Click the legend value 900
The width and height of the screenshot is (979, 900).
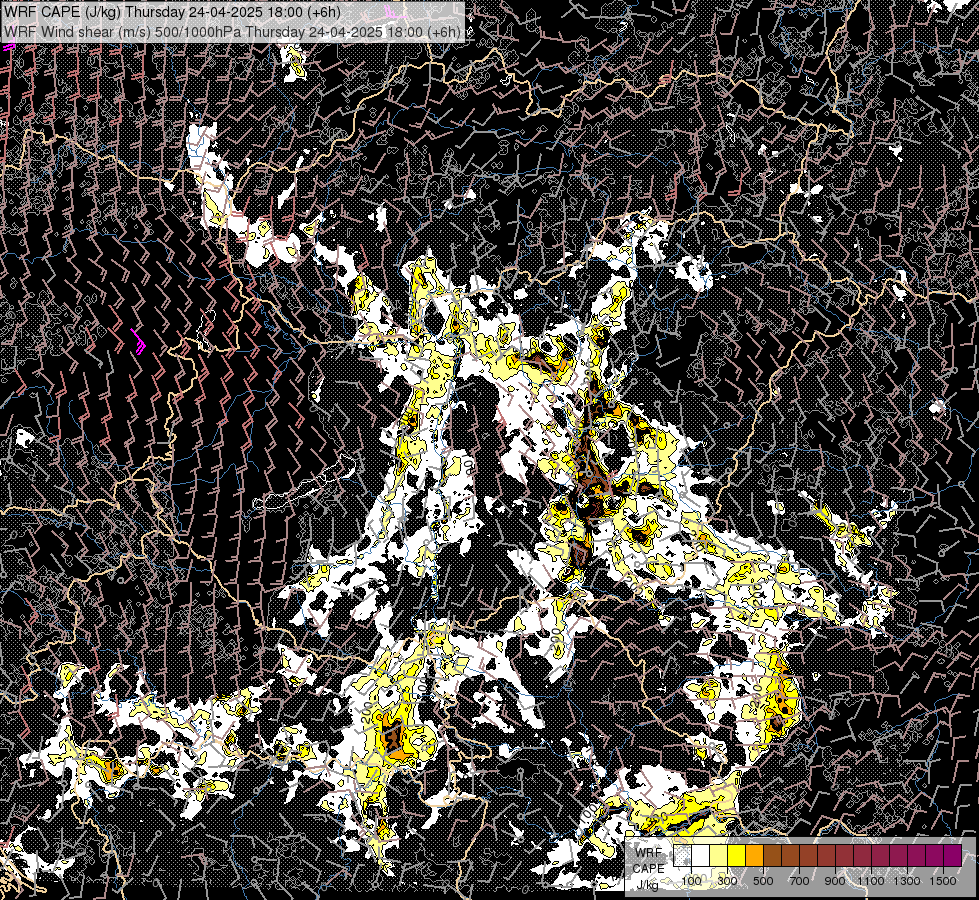(x=835, y=881)
